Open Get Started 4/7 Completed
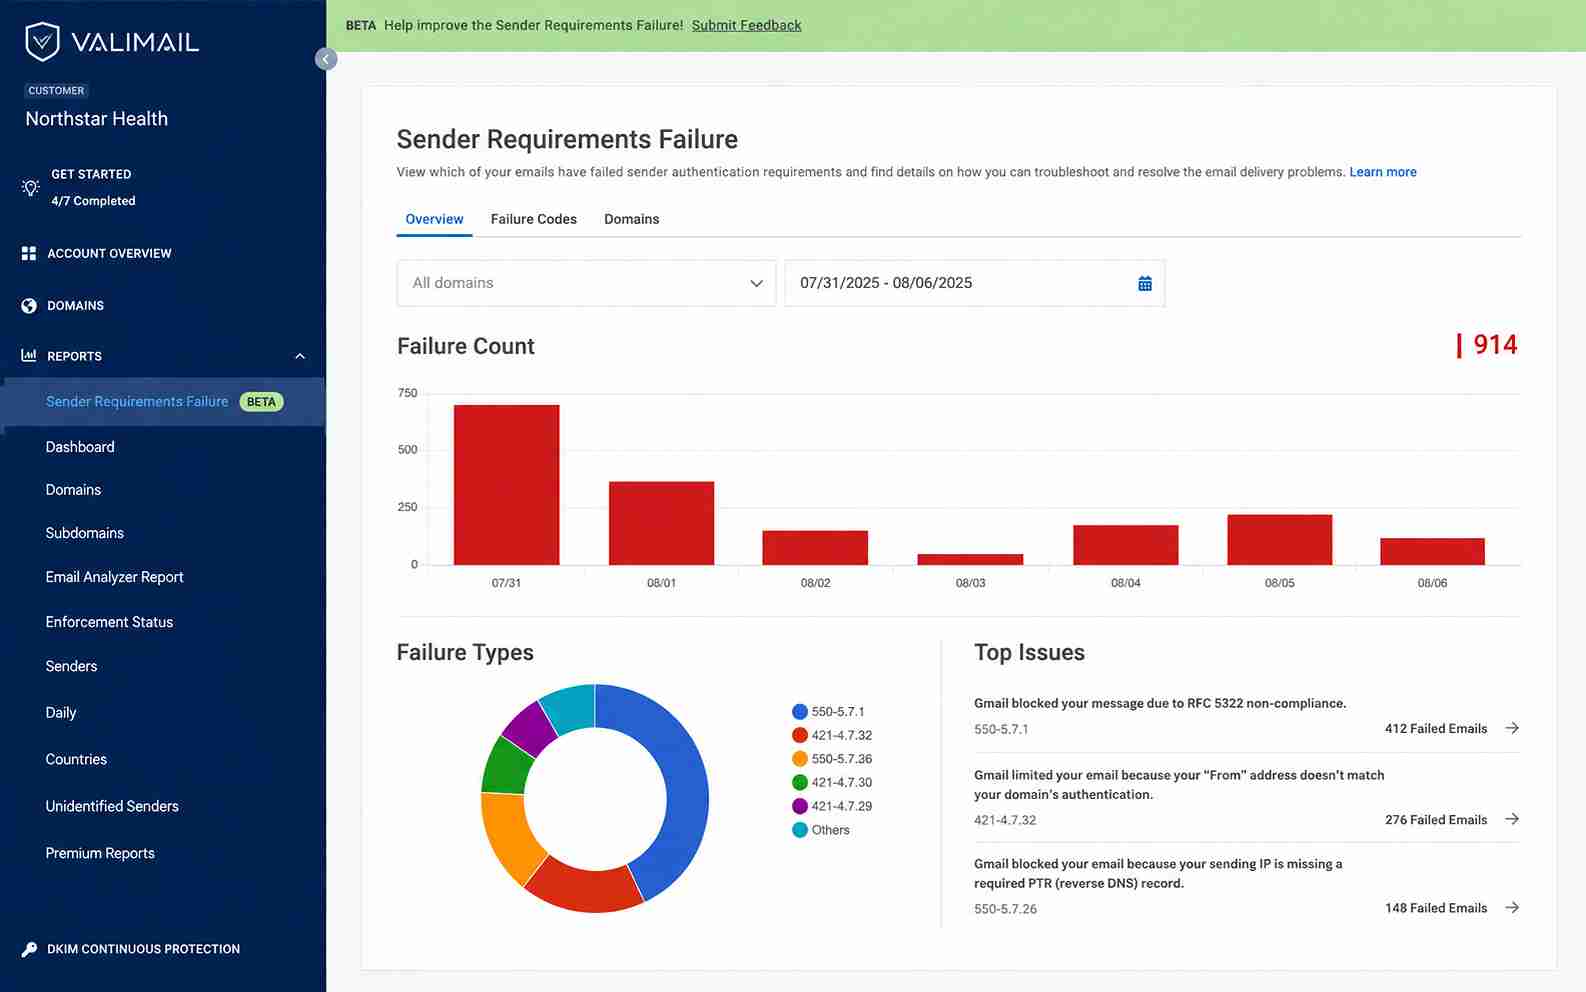1586x992 pixels. pyautogui.click(x=93, y=187)
